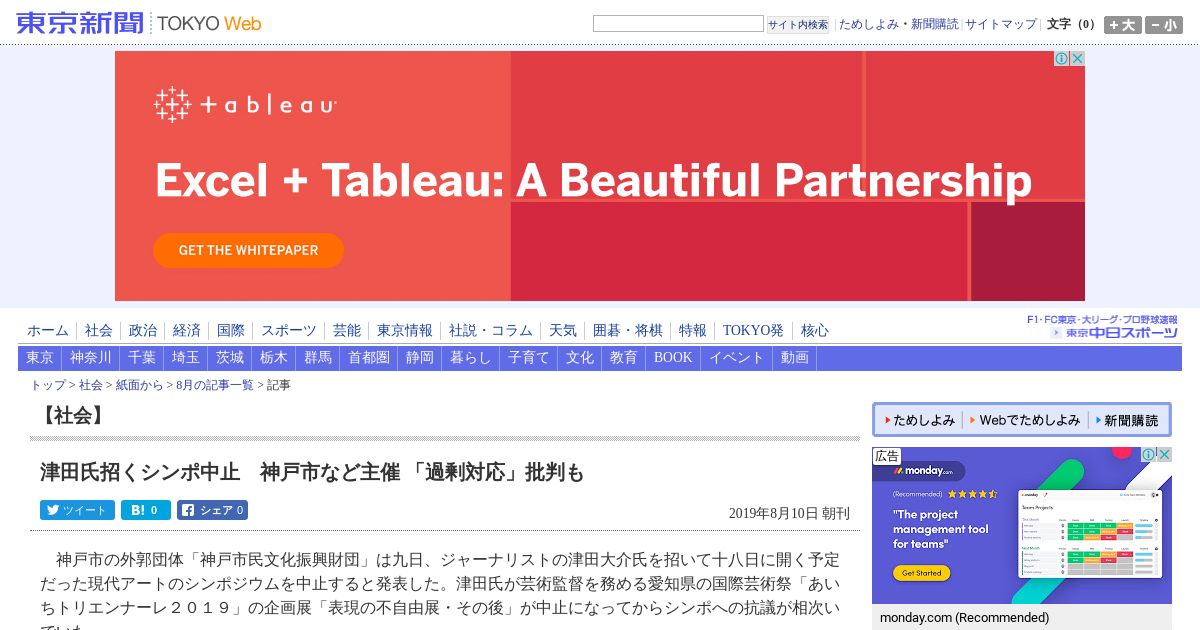This screenshot has height=630, width=1200.
Task: Select 栃木 regional tab
Action: 274,358
